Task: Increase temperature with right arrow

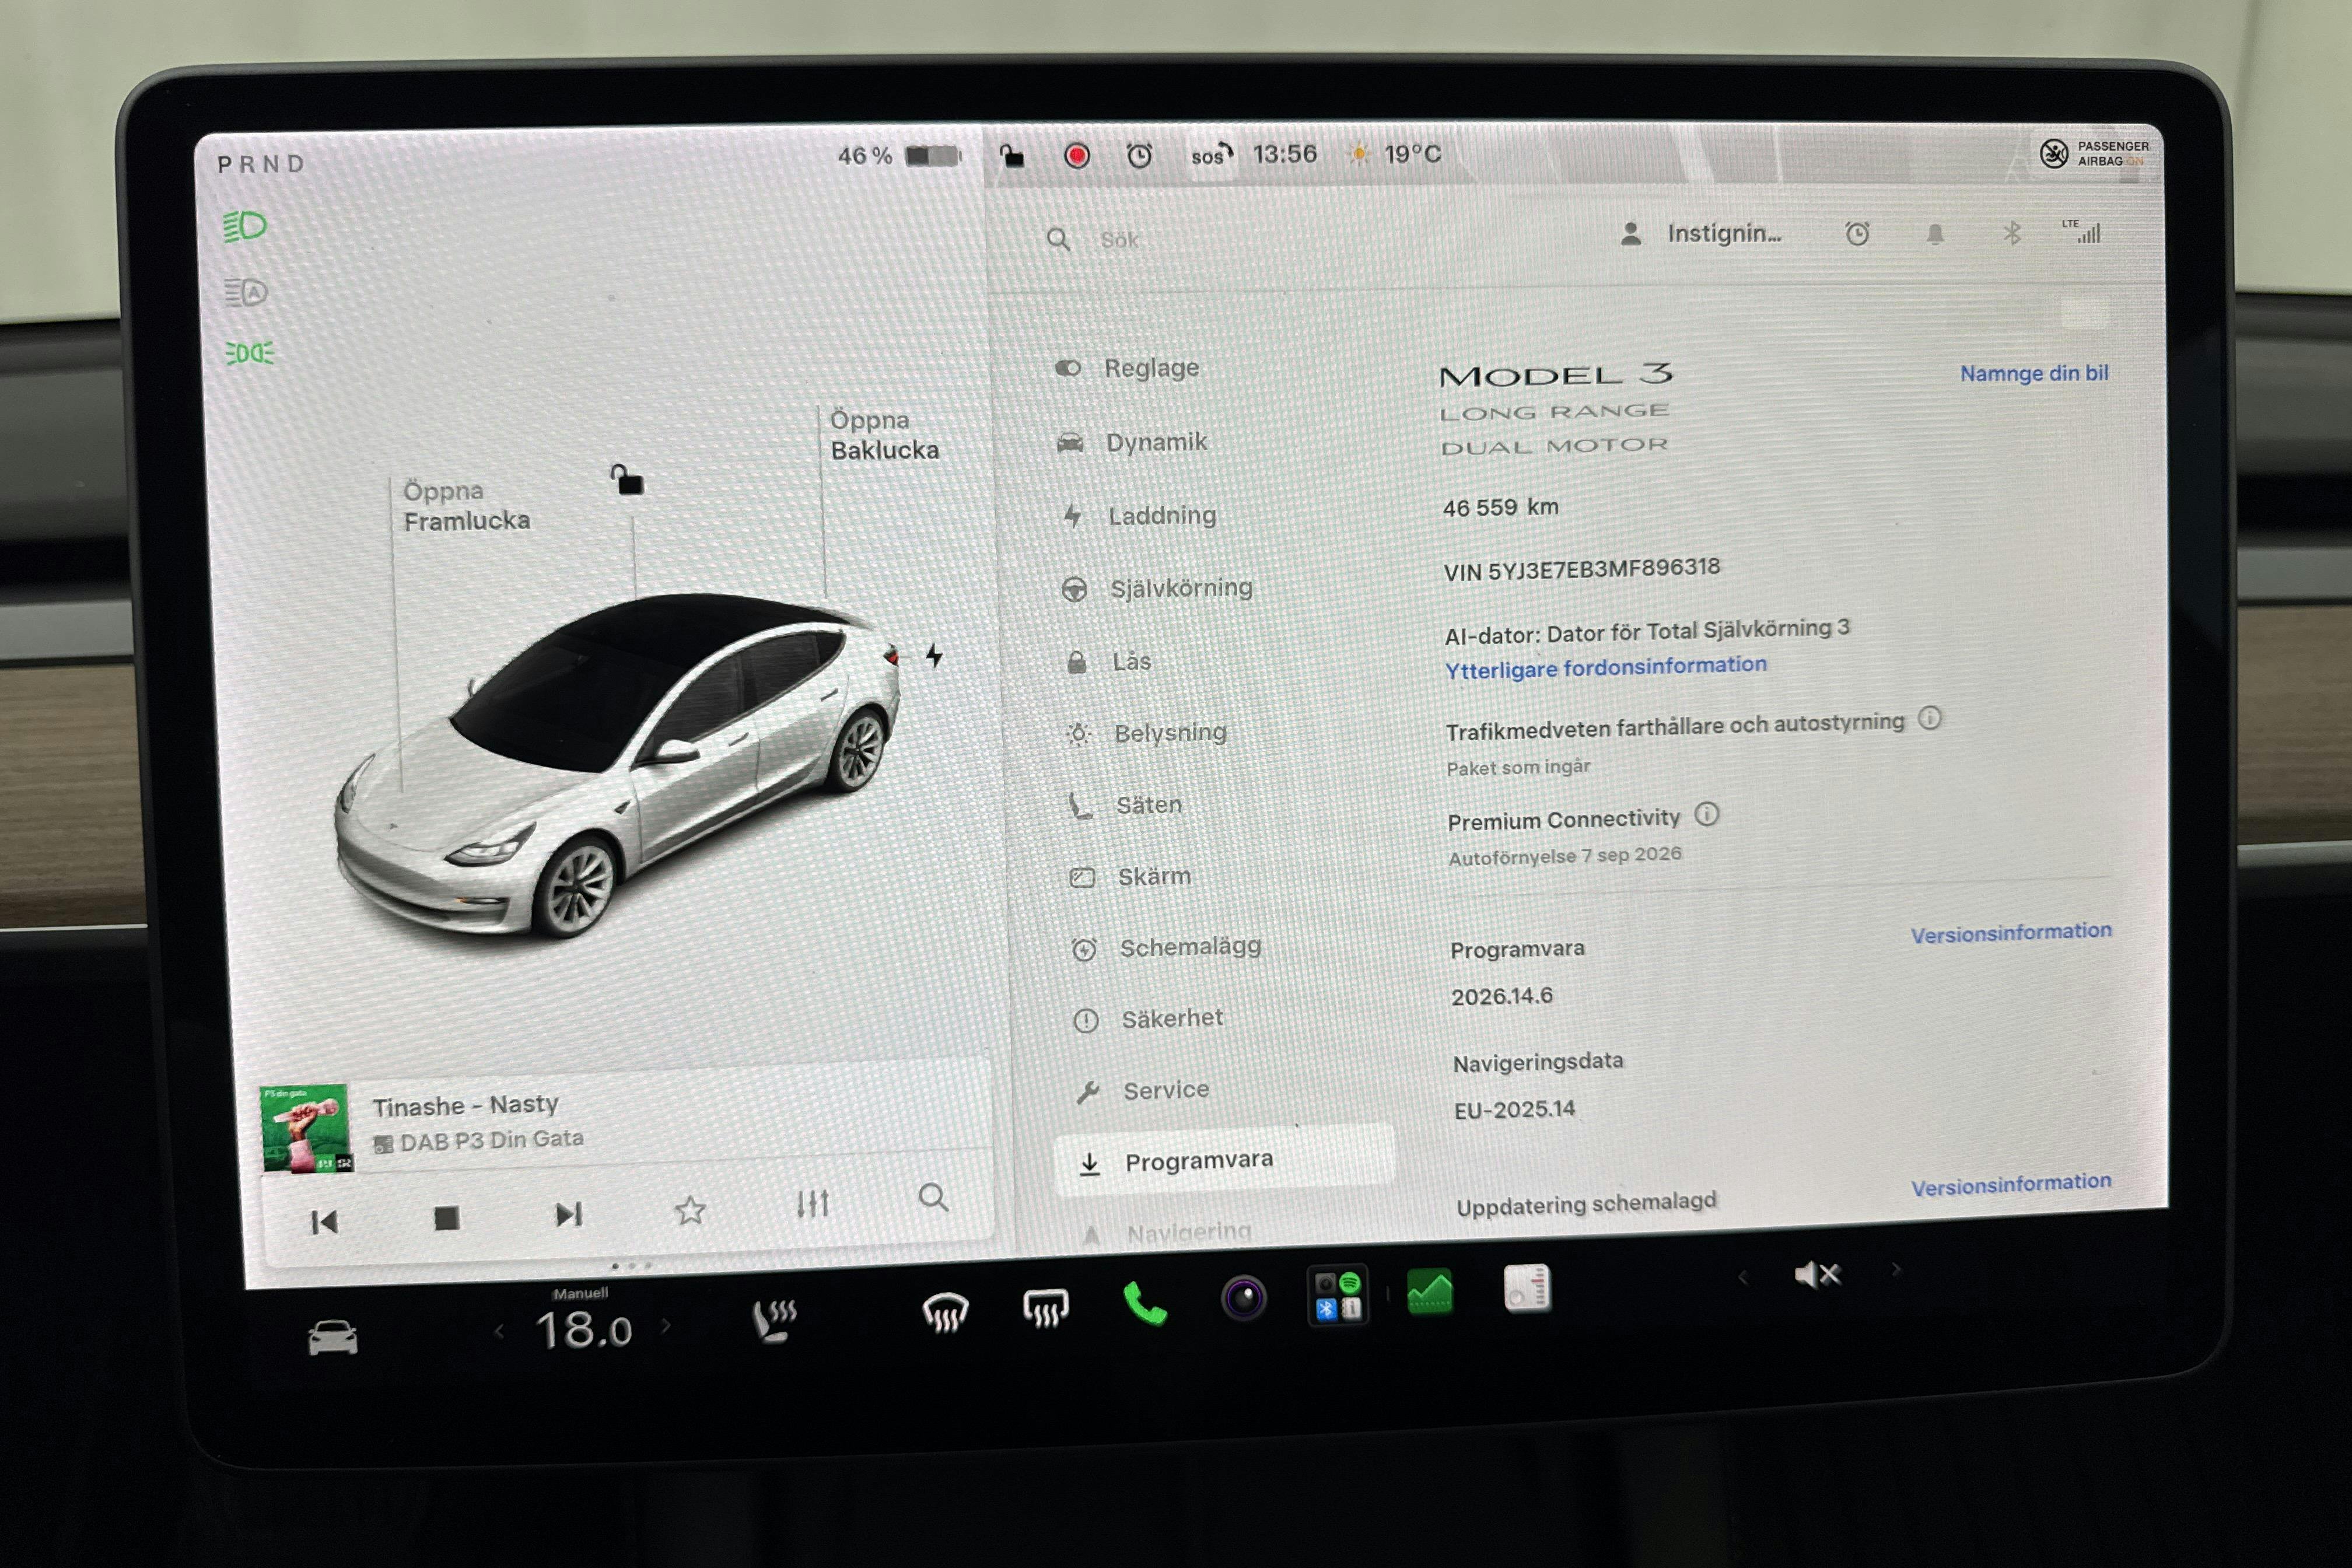Action: pyautogui.click(x=666, y=1327)
